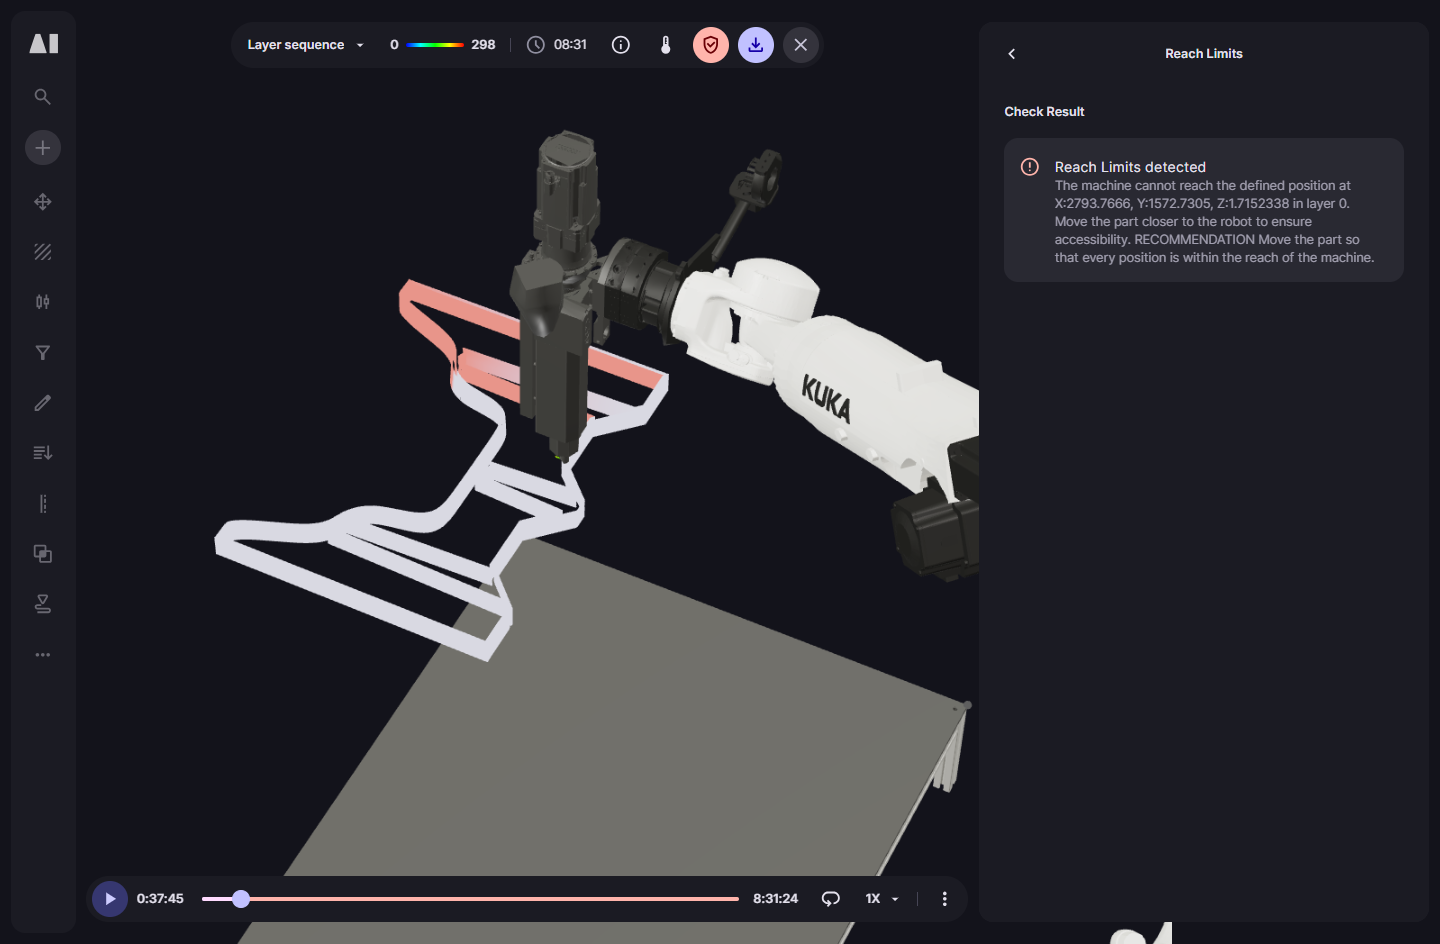Go back from Reach Limits panel
This screenshot has width=1440, height=944.
[x=1012, y=54]
